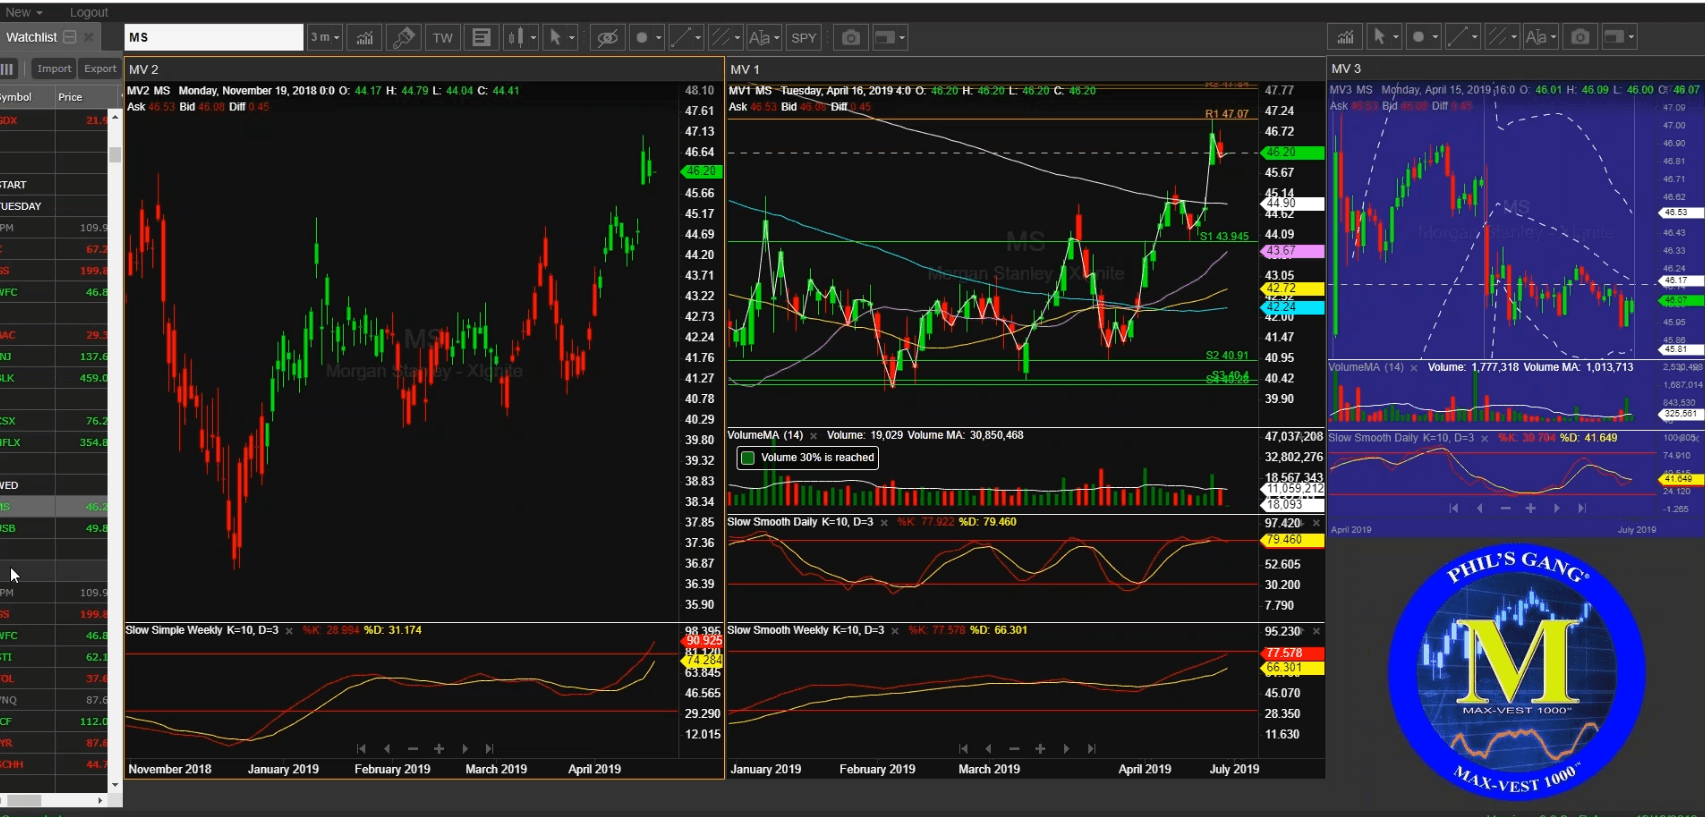Jump to chart end in MV 2

tap(490, 748)
